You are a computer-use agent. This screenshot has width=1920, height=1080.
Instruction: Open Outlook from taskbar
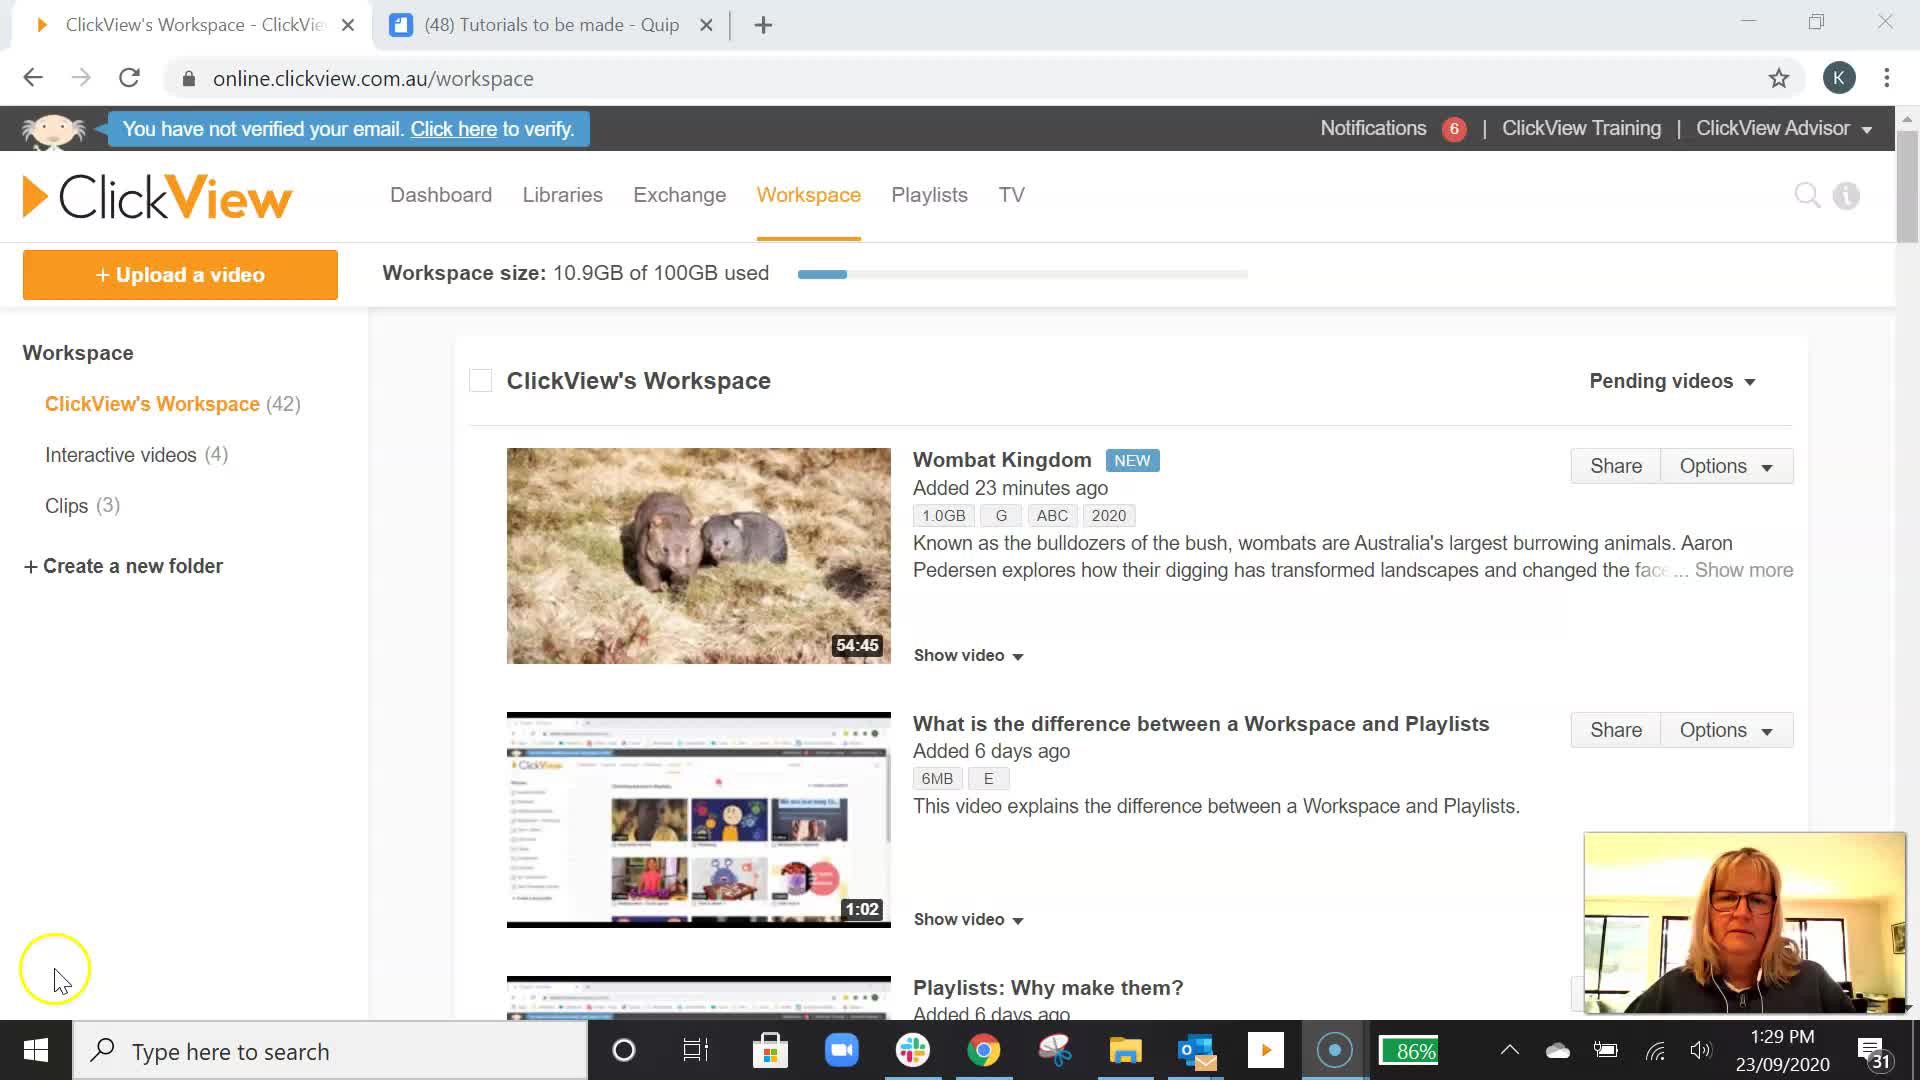[x=1196, y=1051]
